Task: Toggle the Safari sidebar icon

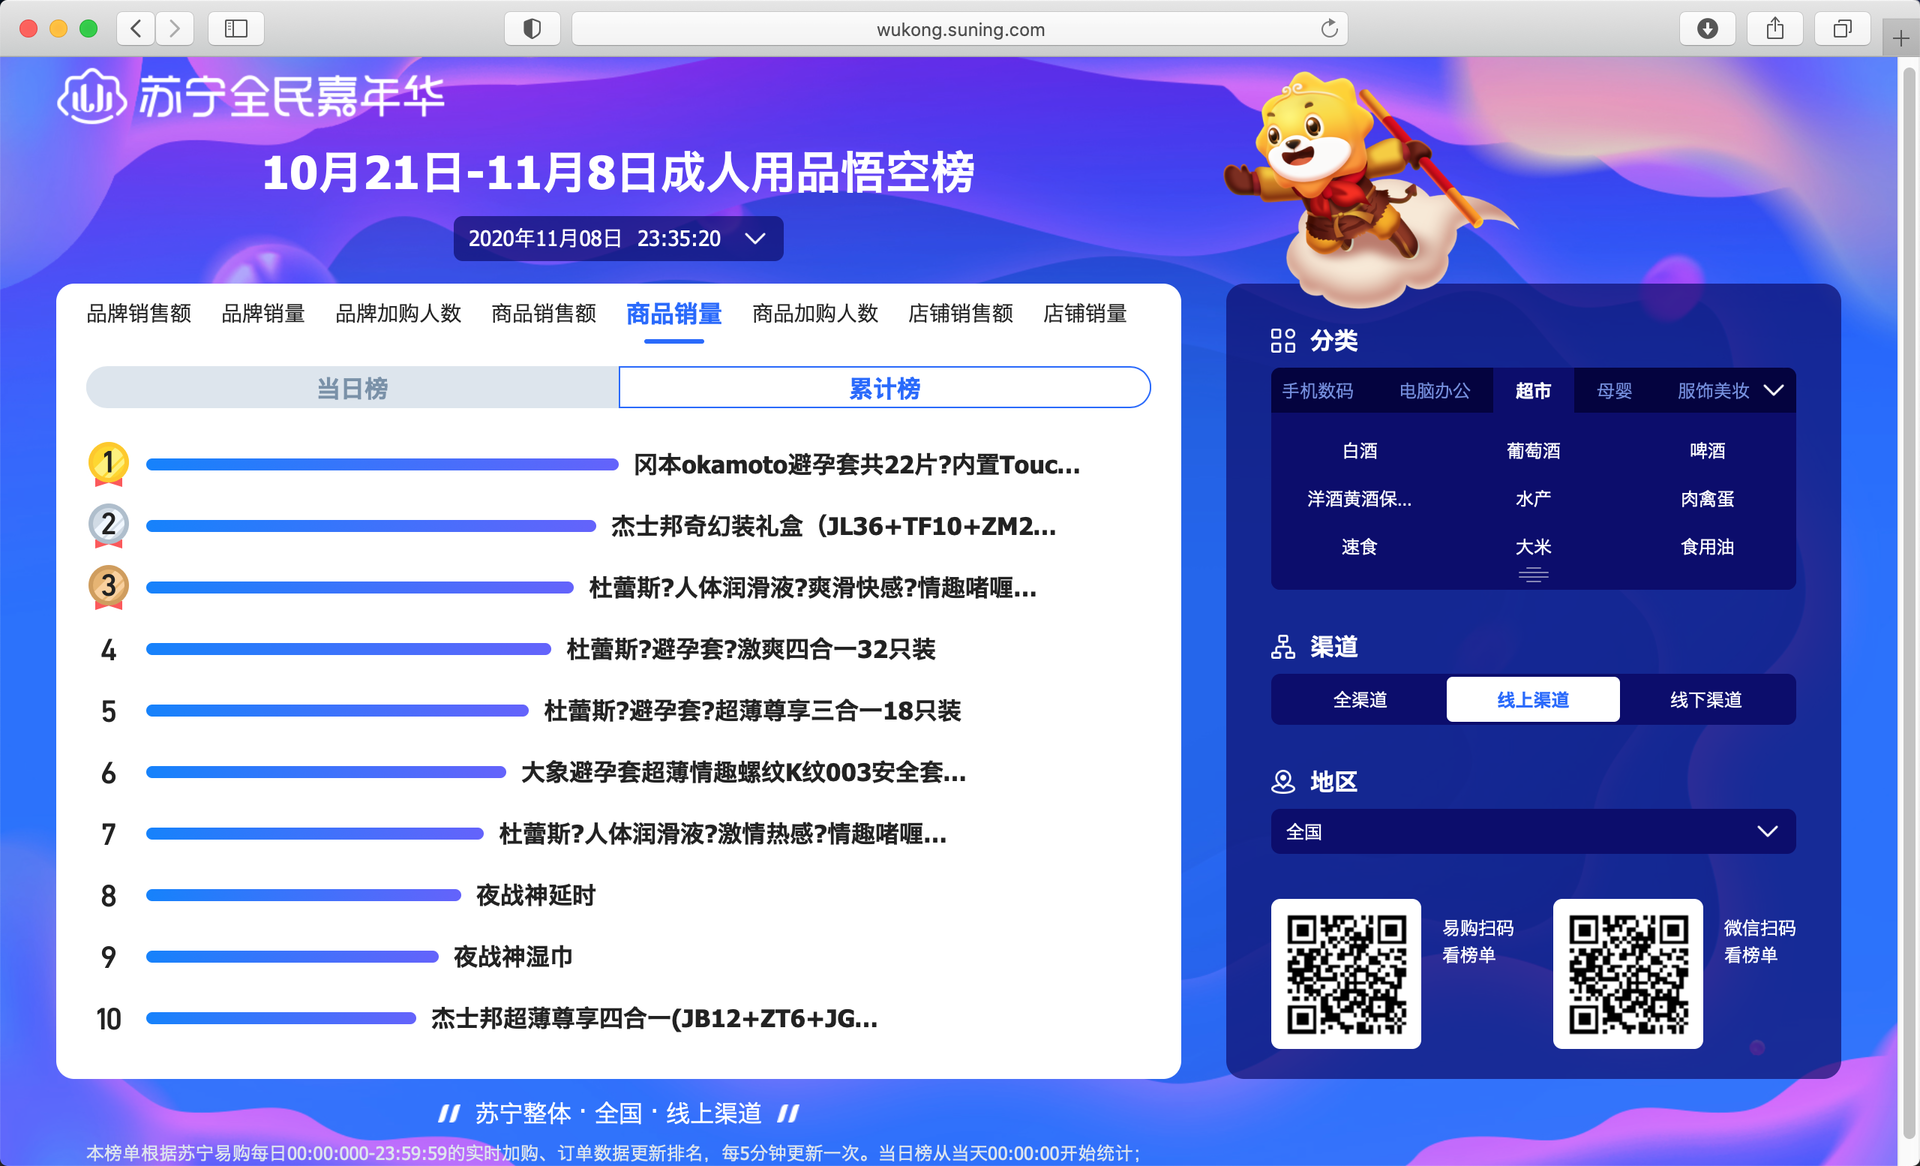Action: (236, 28)
